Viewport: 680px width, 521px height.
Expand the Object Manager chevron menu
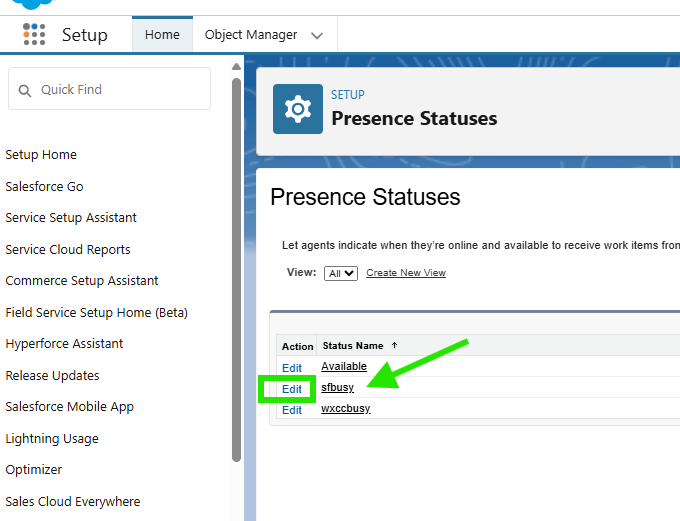coord(317,35)
